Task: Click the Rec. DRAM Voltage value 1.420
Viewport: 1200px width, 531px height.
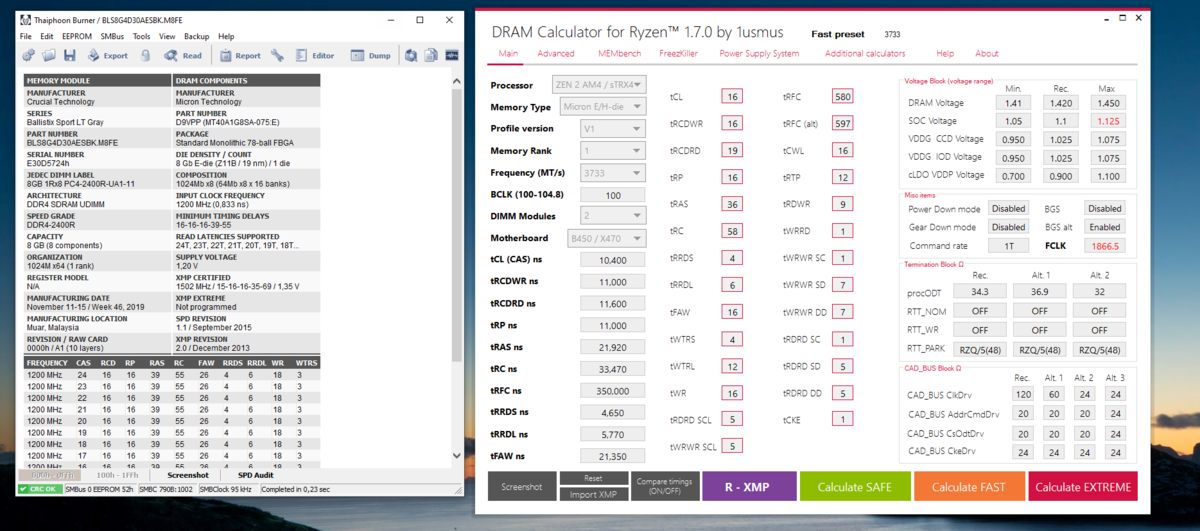Action: 1060,103
